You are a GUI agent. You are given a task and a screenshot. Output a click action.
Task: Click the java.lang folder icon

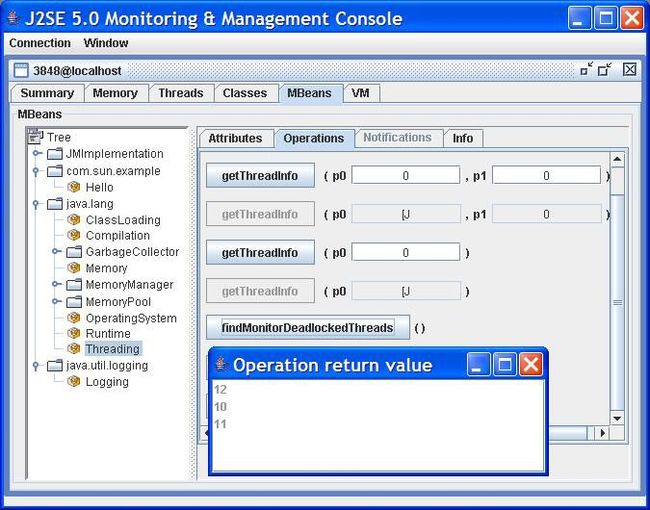coord(55,204)
